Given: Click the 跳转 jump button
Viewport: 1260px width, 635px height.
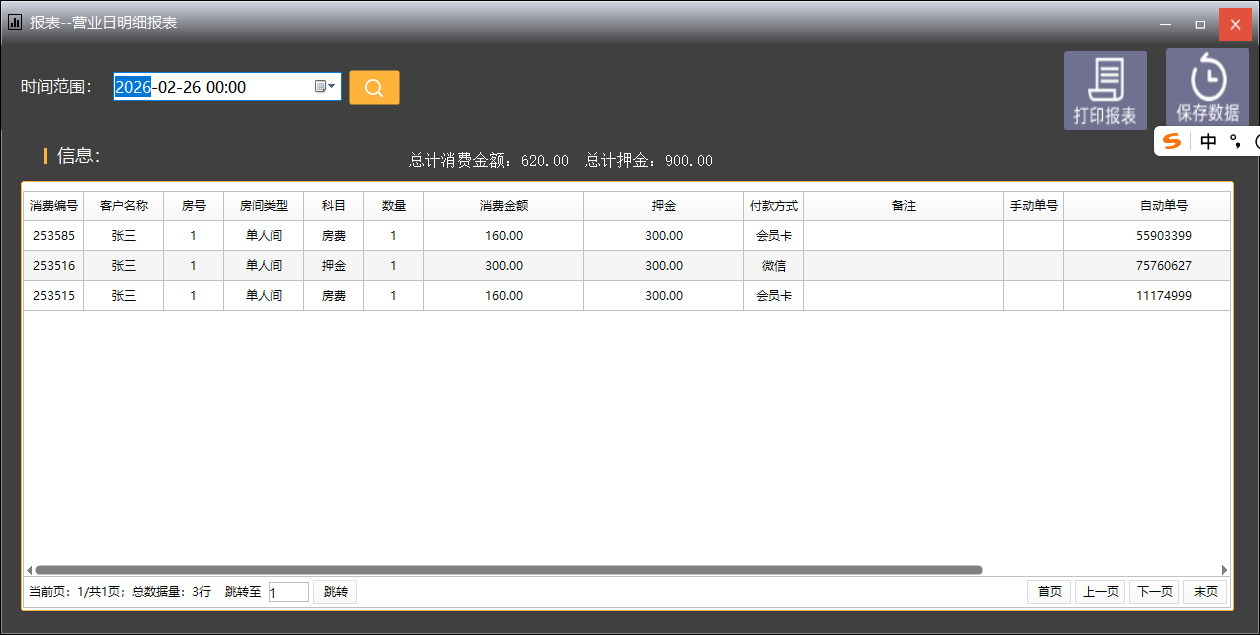Looking at the screenshot, I should [335, 592].
